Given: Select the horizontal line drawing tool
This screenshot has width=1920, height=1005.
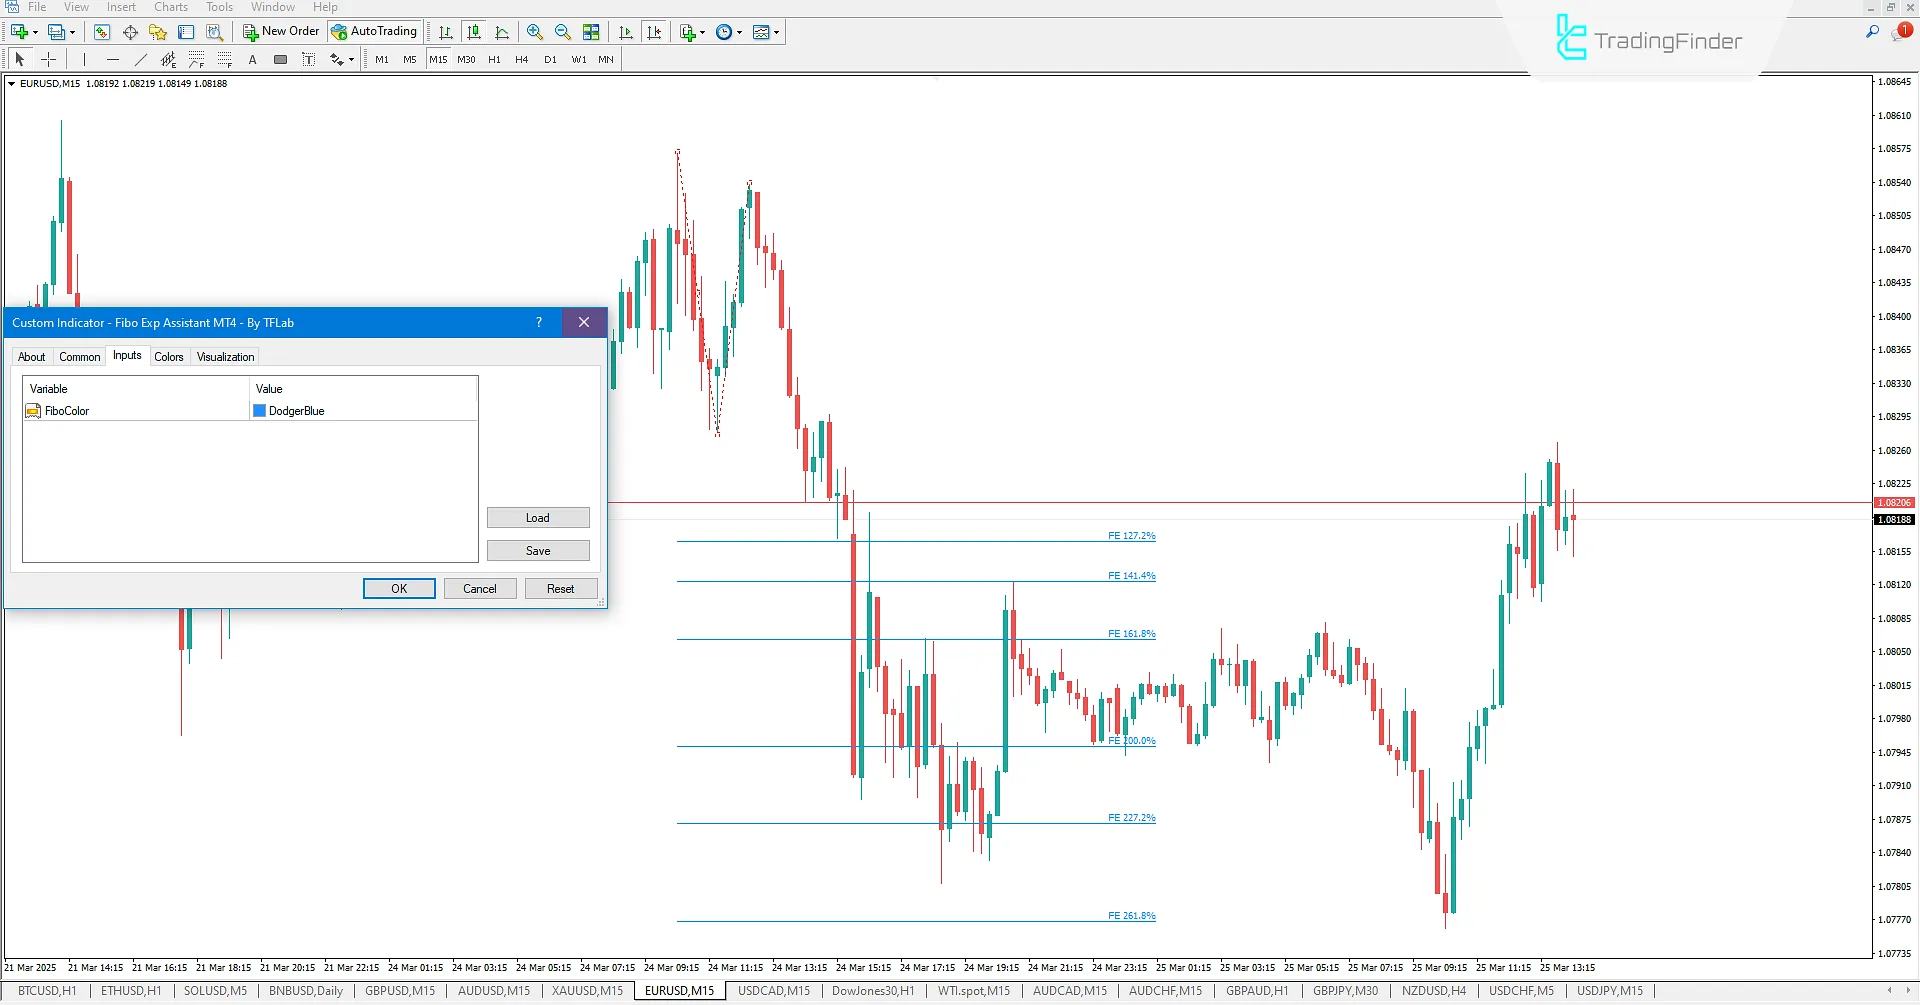Looking at the screenshot, I should [113, 59].
